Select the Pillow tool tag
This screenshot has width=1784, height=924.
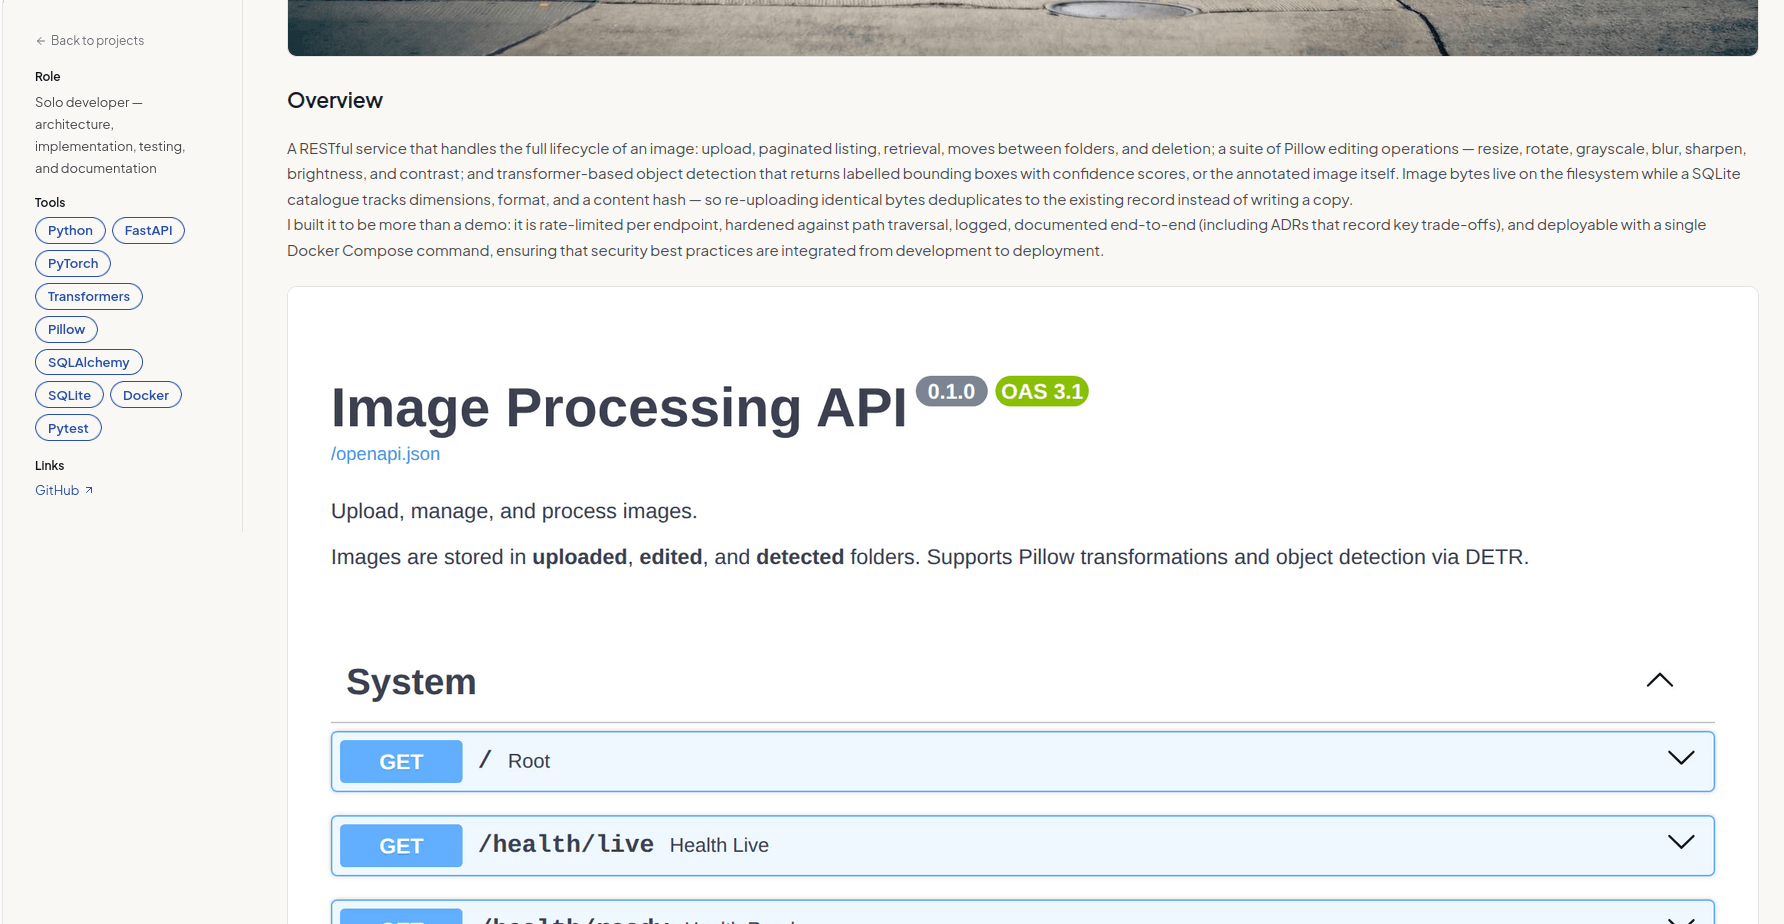click(x=66, y=330)
